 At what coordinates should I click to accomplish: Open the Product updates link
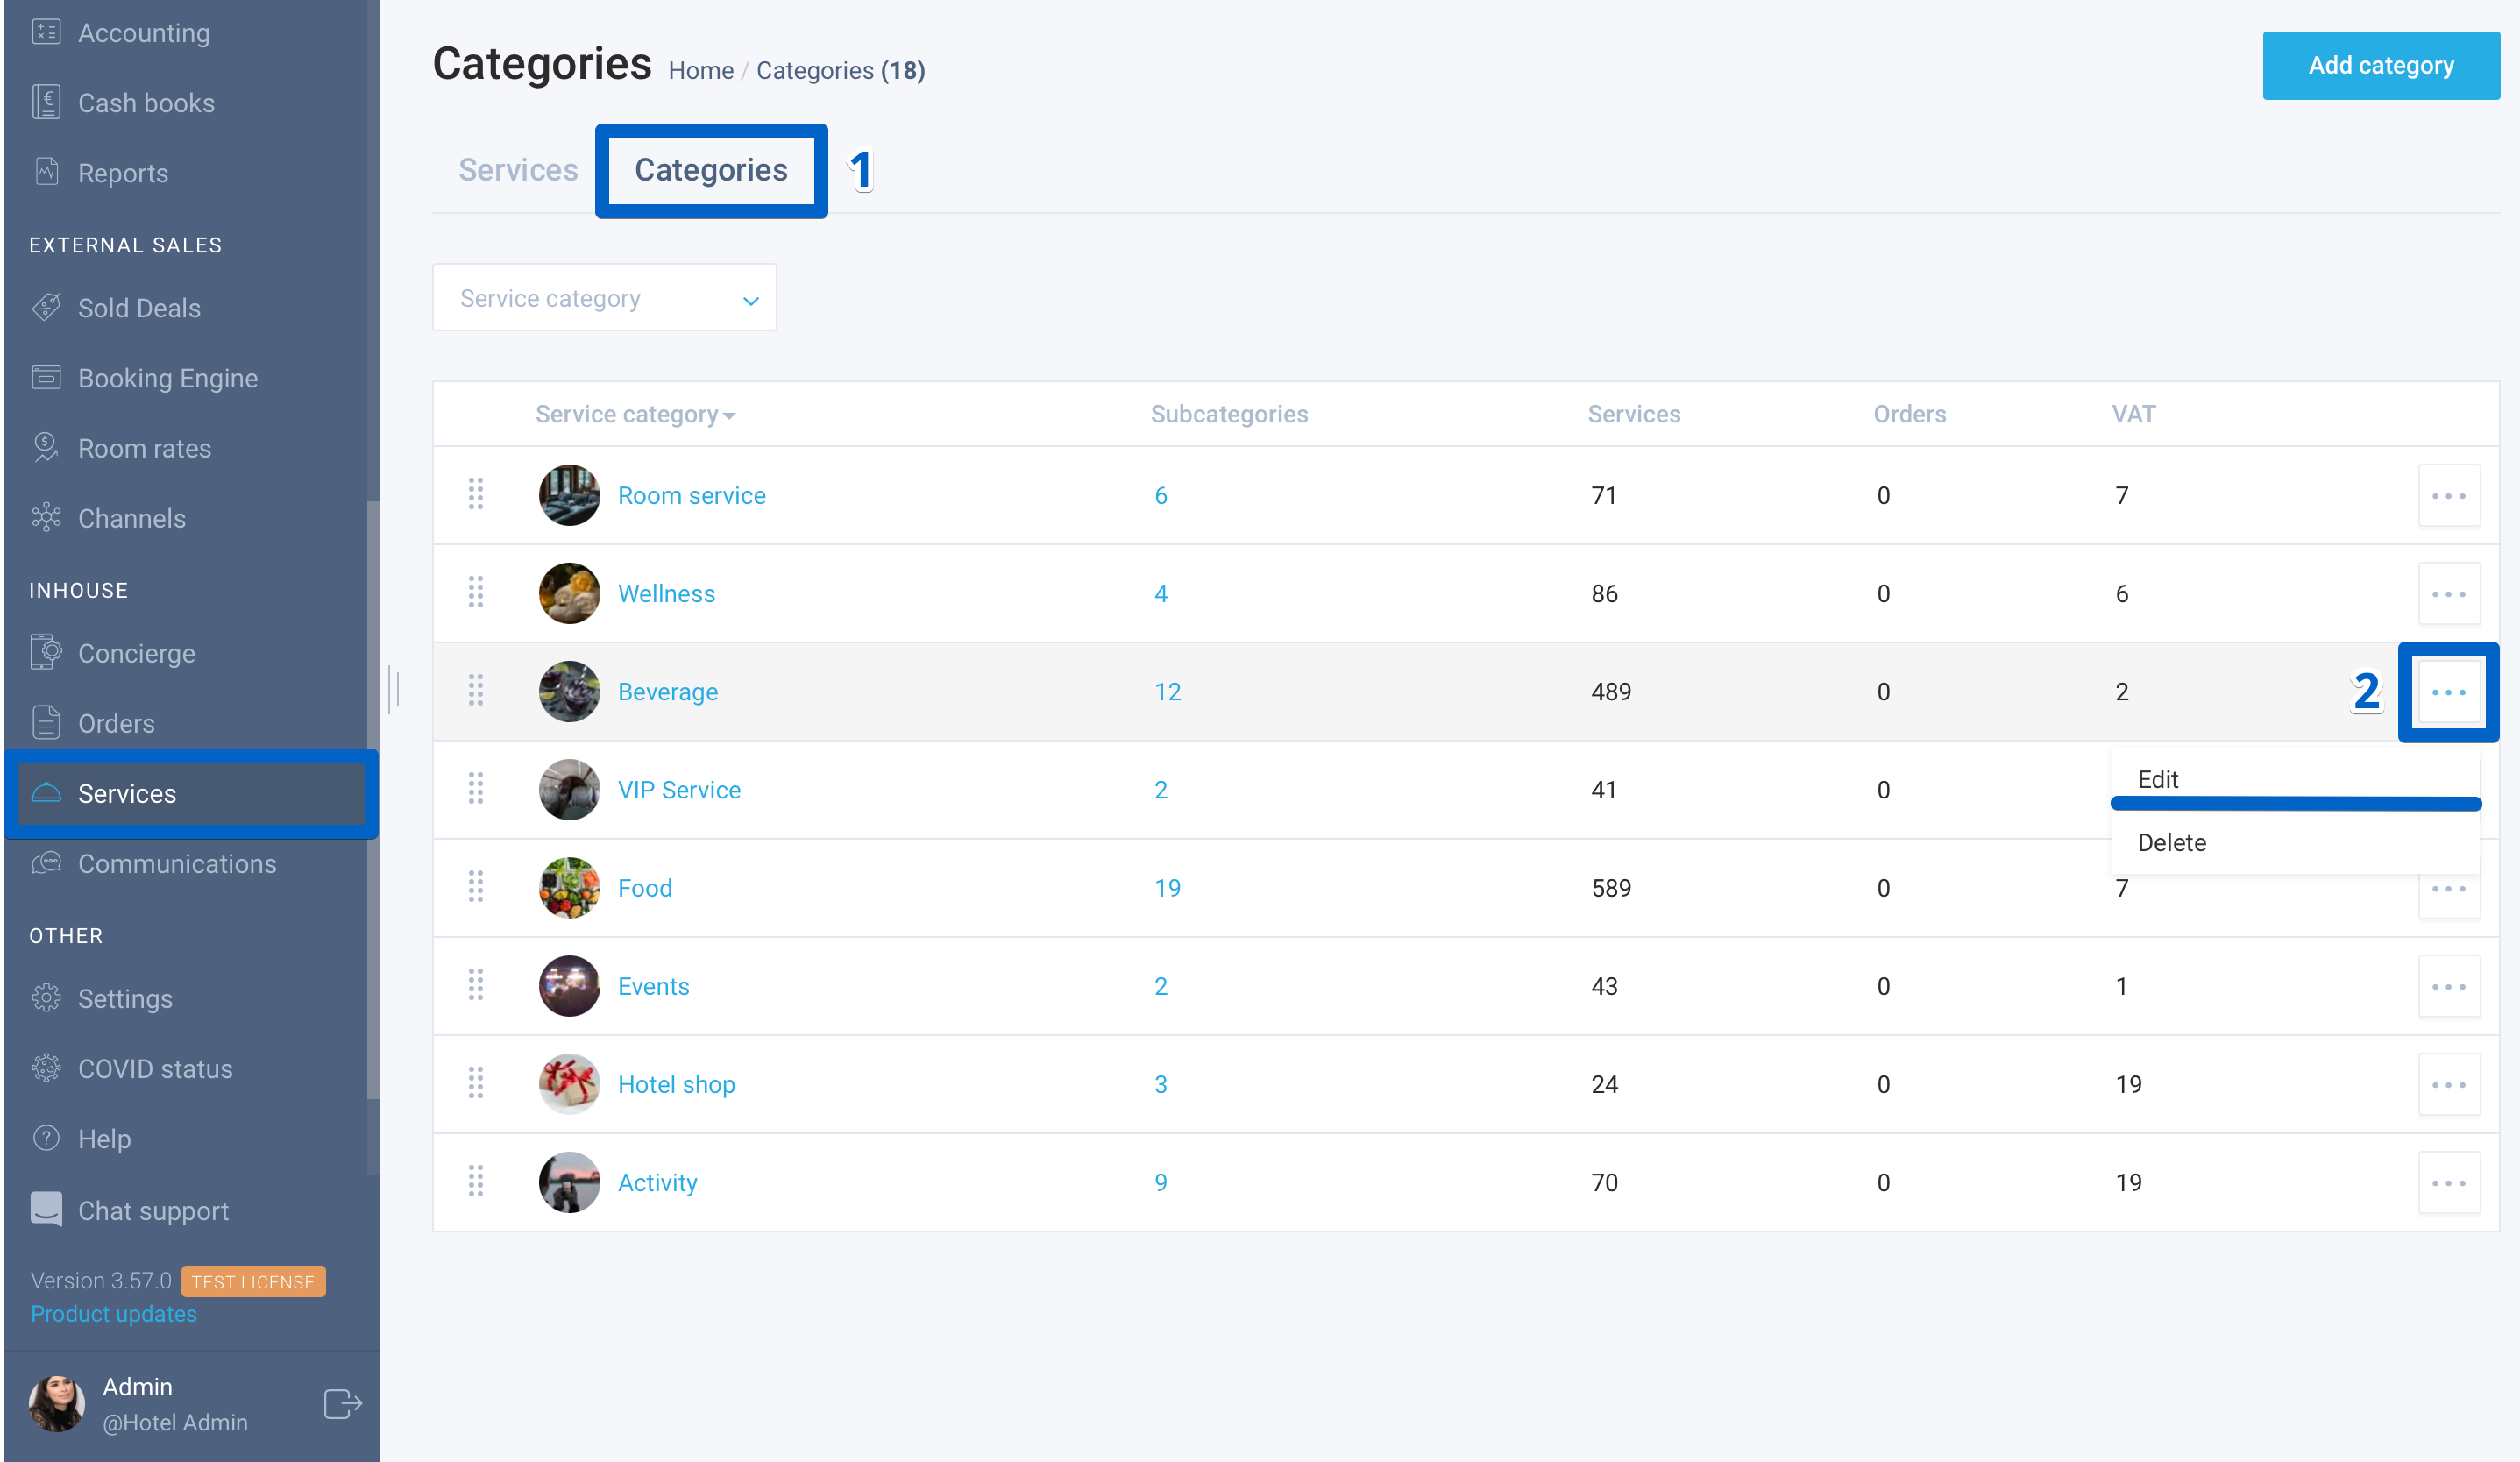tap(113, 1314)
